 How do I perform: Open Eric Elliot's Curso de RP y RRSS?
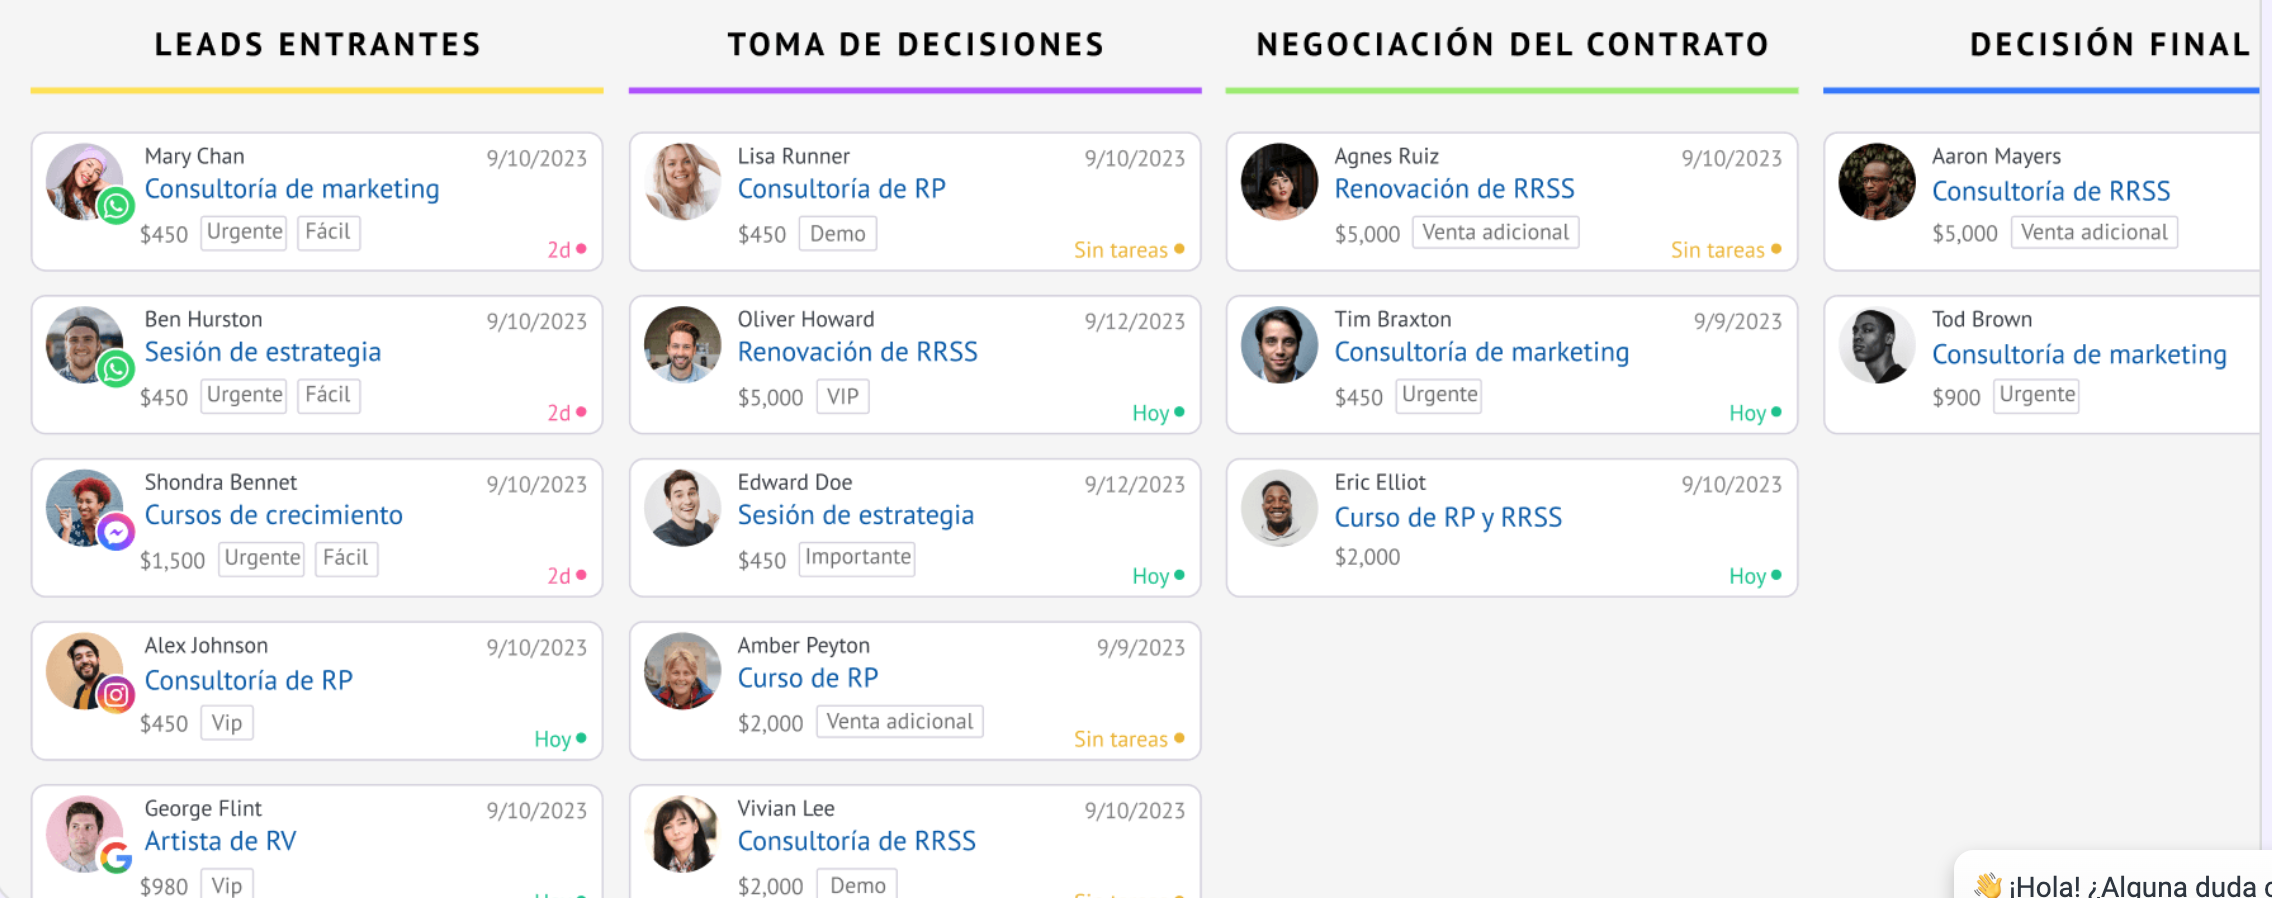pyautogui.click(x=1447, y=517)
